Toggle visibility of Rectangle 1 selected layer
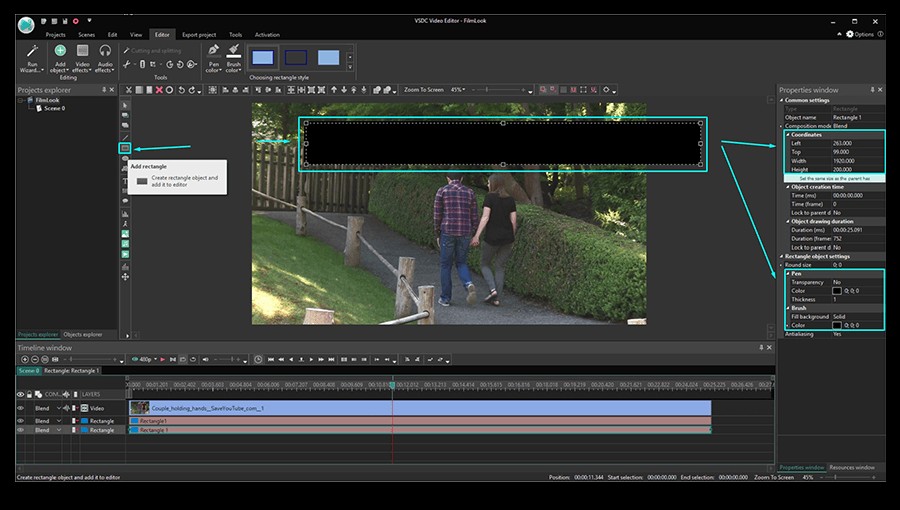The image size is (900, 510). click(x=21, y=430)
